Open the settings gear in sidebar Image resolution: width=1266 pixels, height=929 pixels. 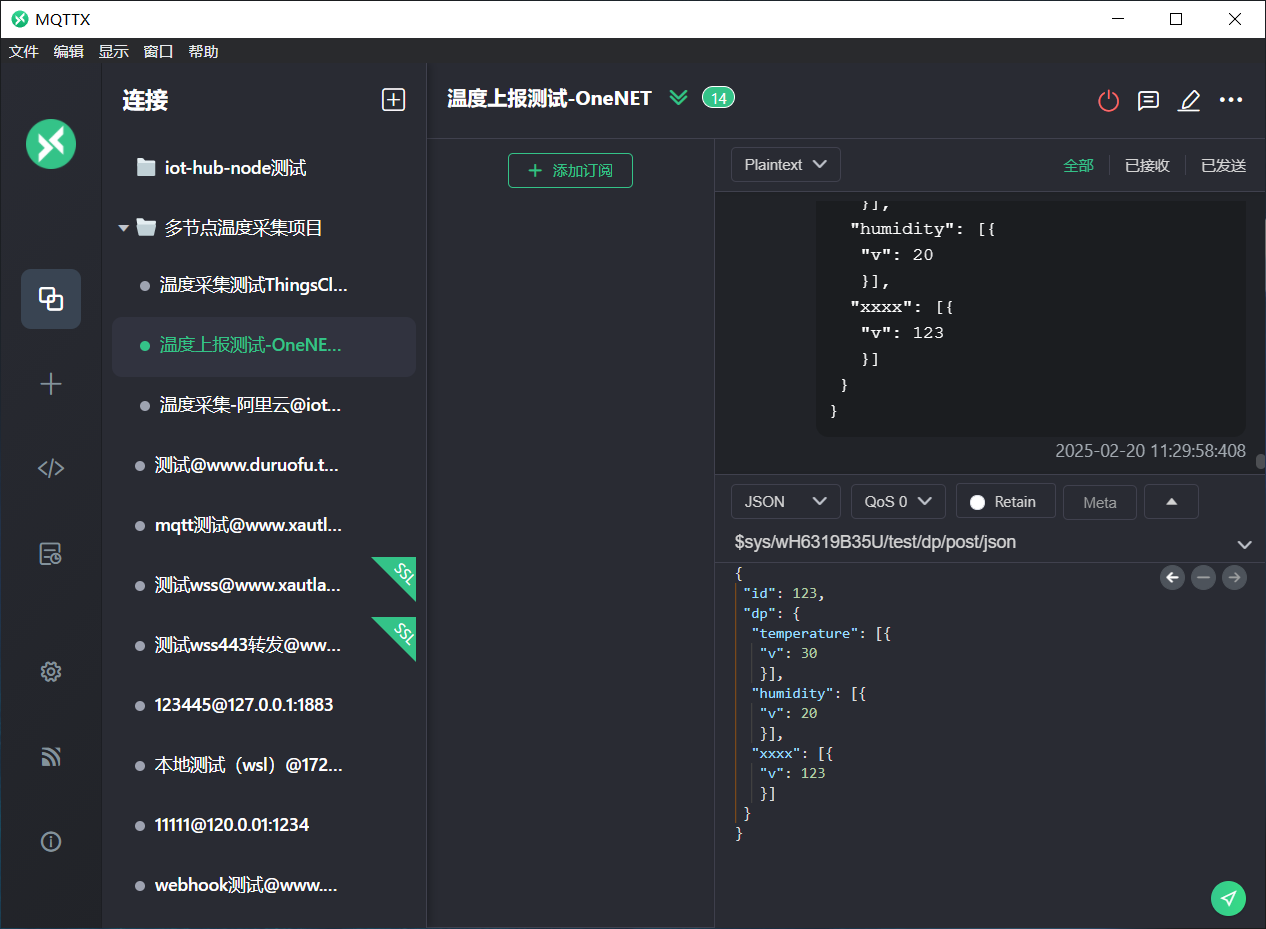click(51, 672)
